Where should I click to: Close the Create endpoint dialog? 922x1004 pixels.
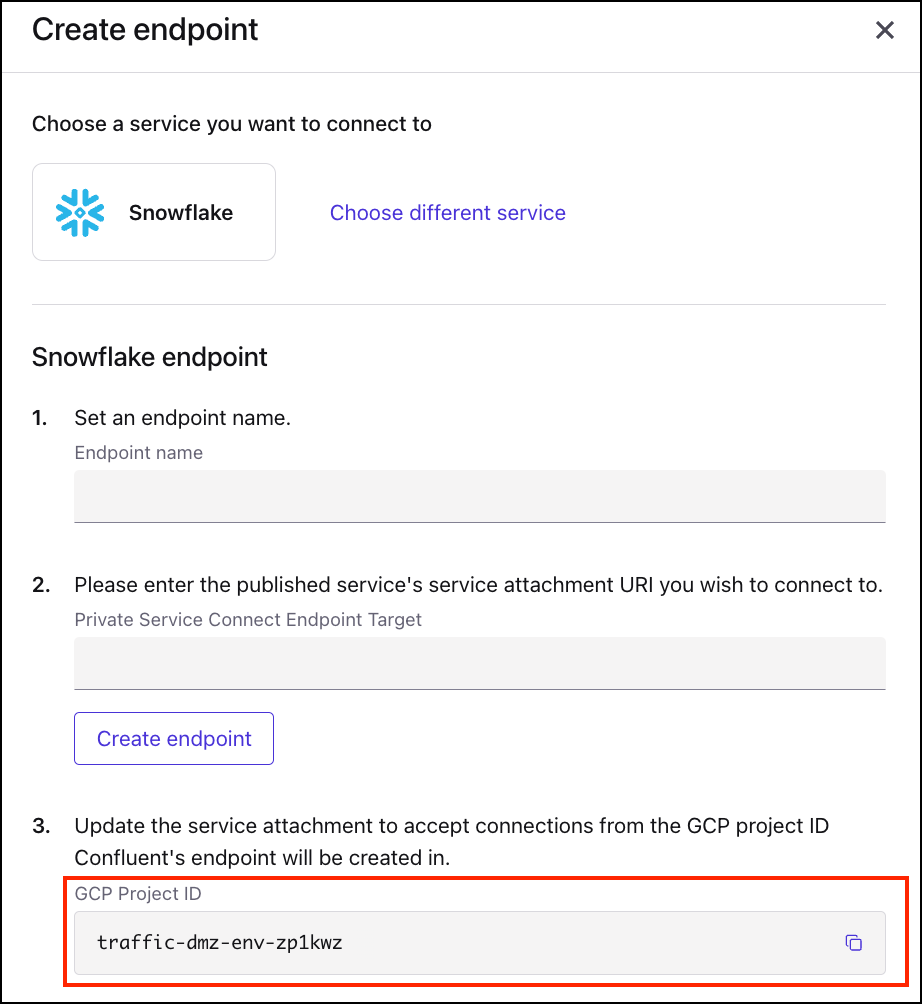pos(884,31)
